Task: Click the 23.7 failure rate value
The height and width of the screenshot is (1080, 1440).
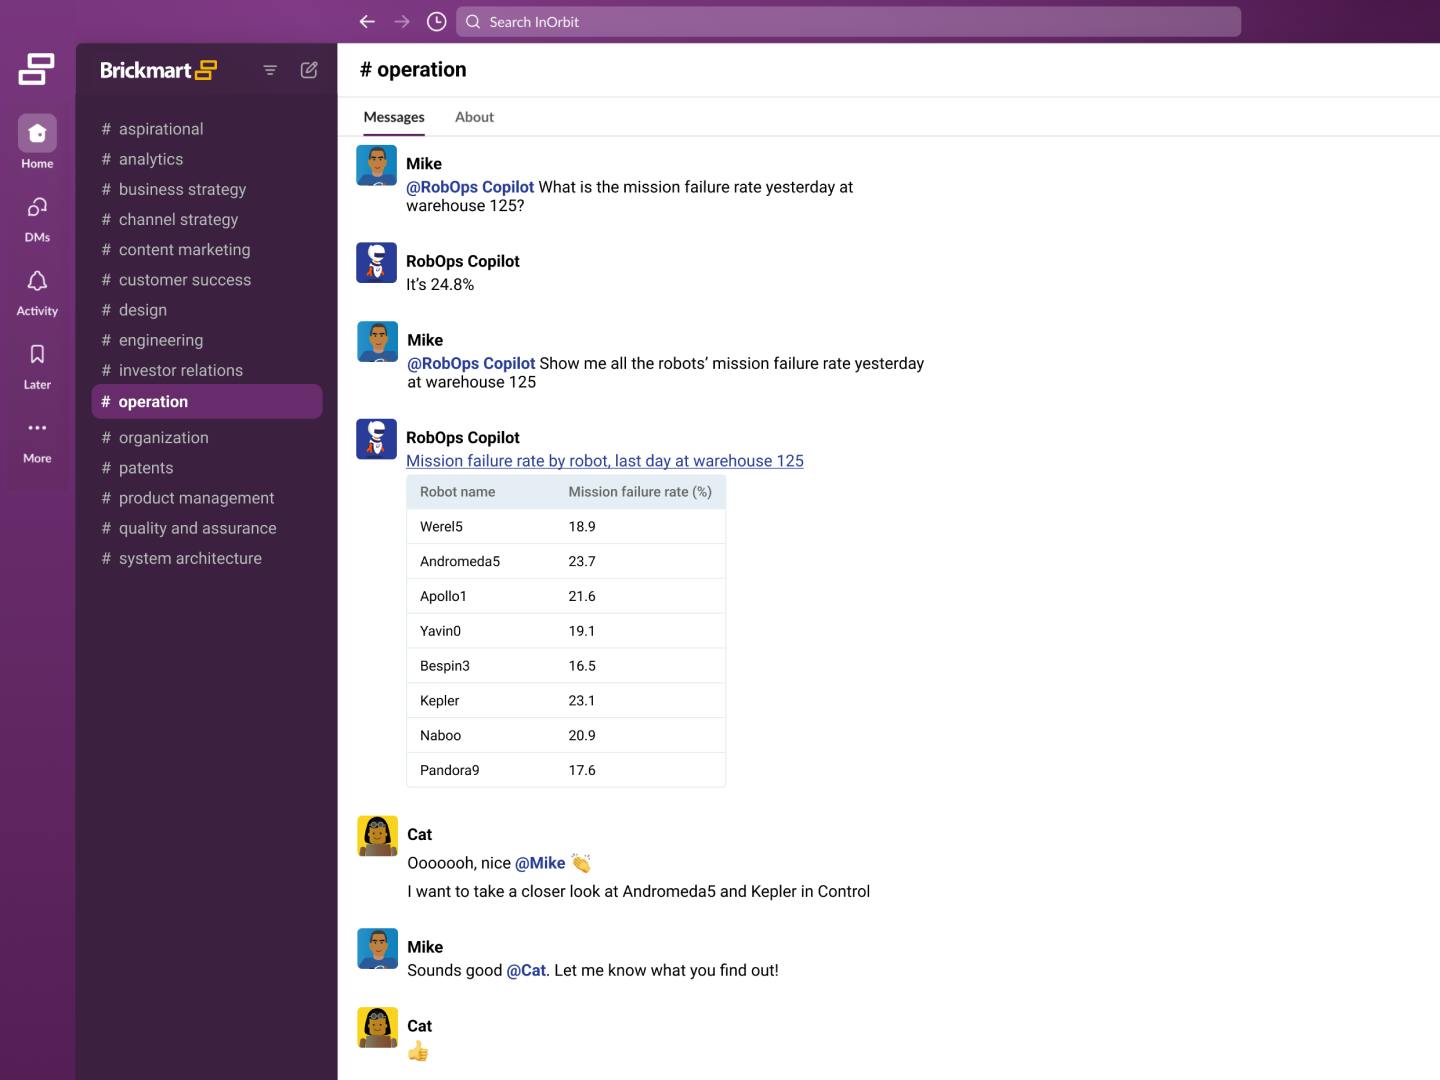Action: point(582,561)
